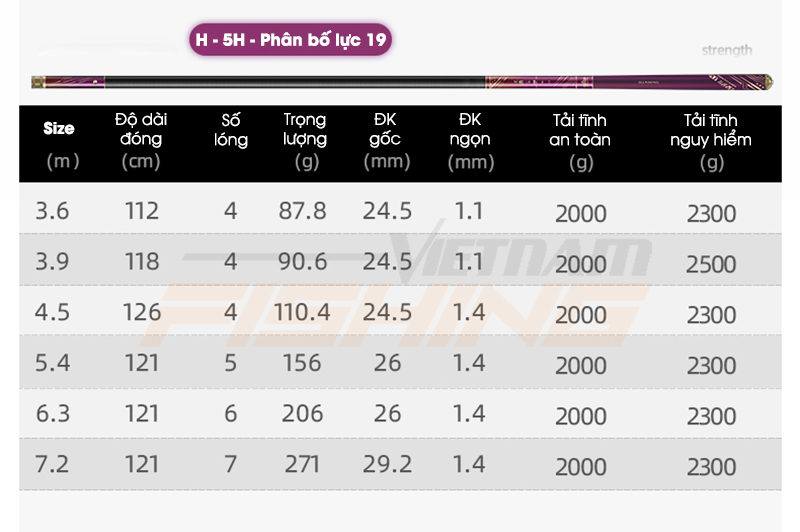Image resolution: width=800 pixels, height=532 pixels.
Task: Click the 7.2 size cell
Action: (52, 464)
